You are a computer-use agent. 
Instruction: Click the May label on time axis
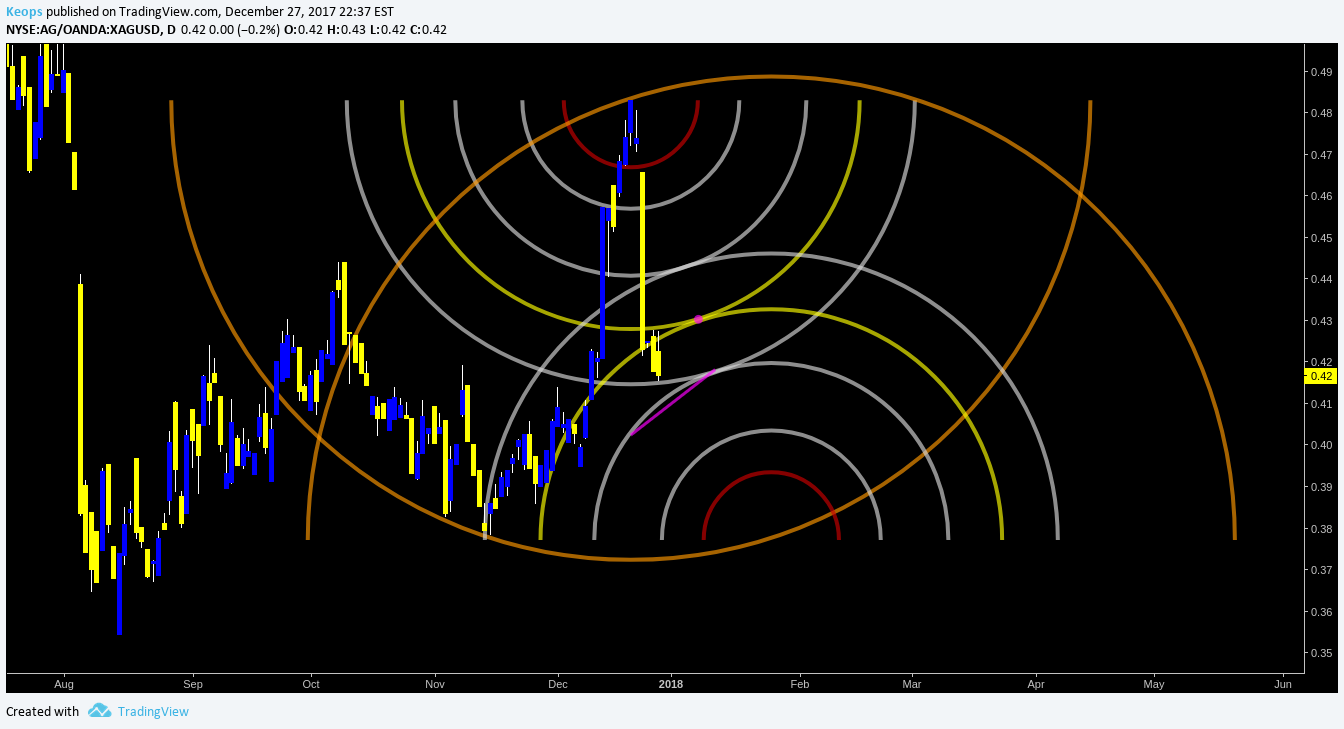click(x=1154, y=685)
